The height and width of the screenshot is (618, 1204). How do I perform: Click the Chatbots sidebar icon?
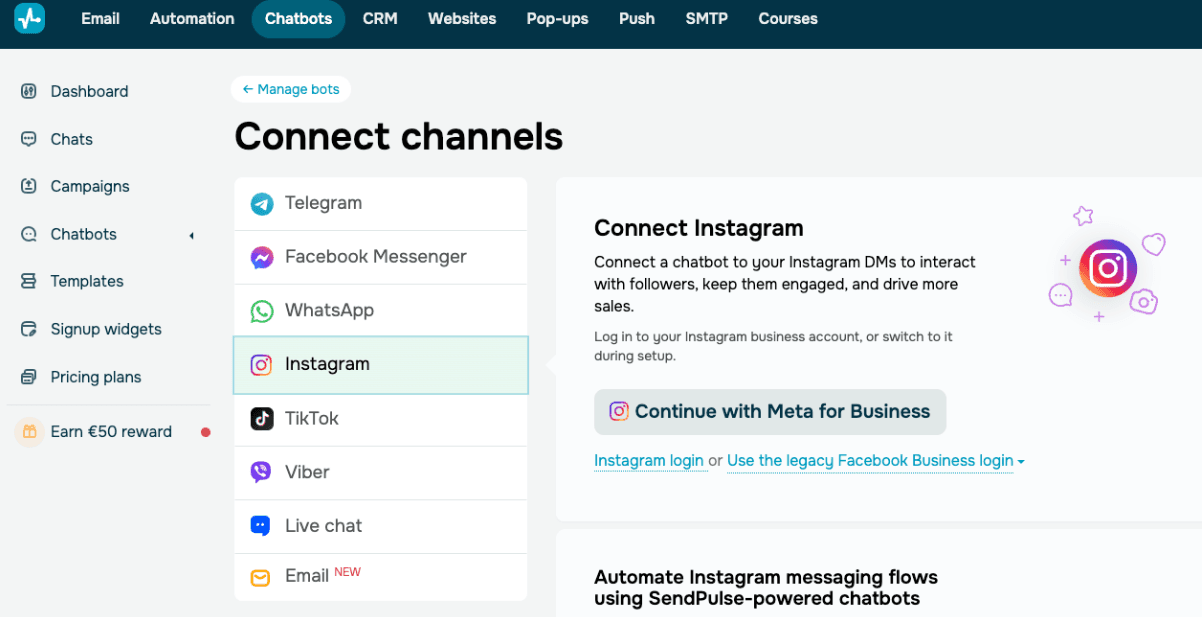coord(29,234)
